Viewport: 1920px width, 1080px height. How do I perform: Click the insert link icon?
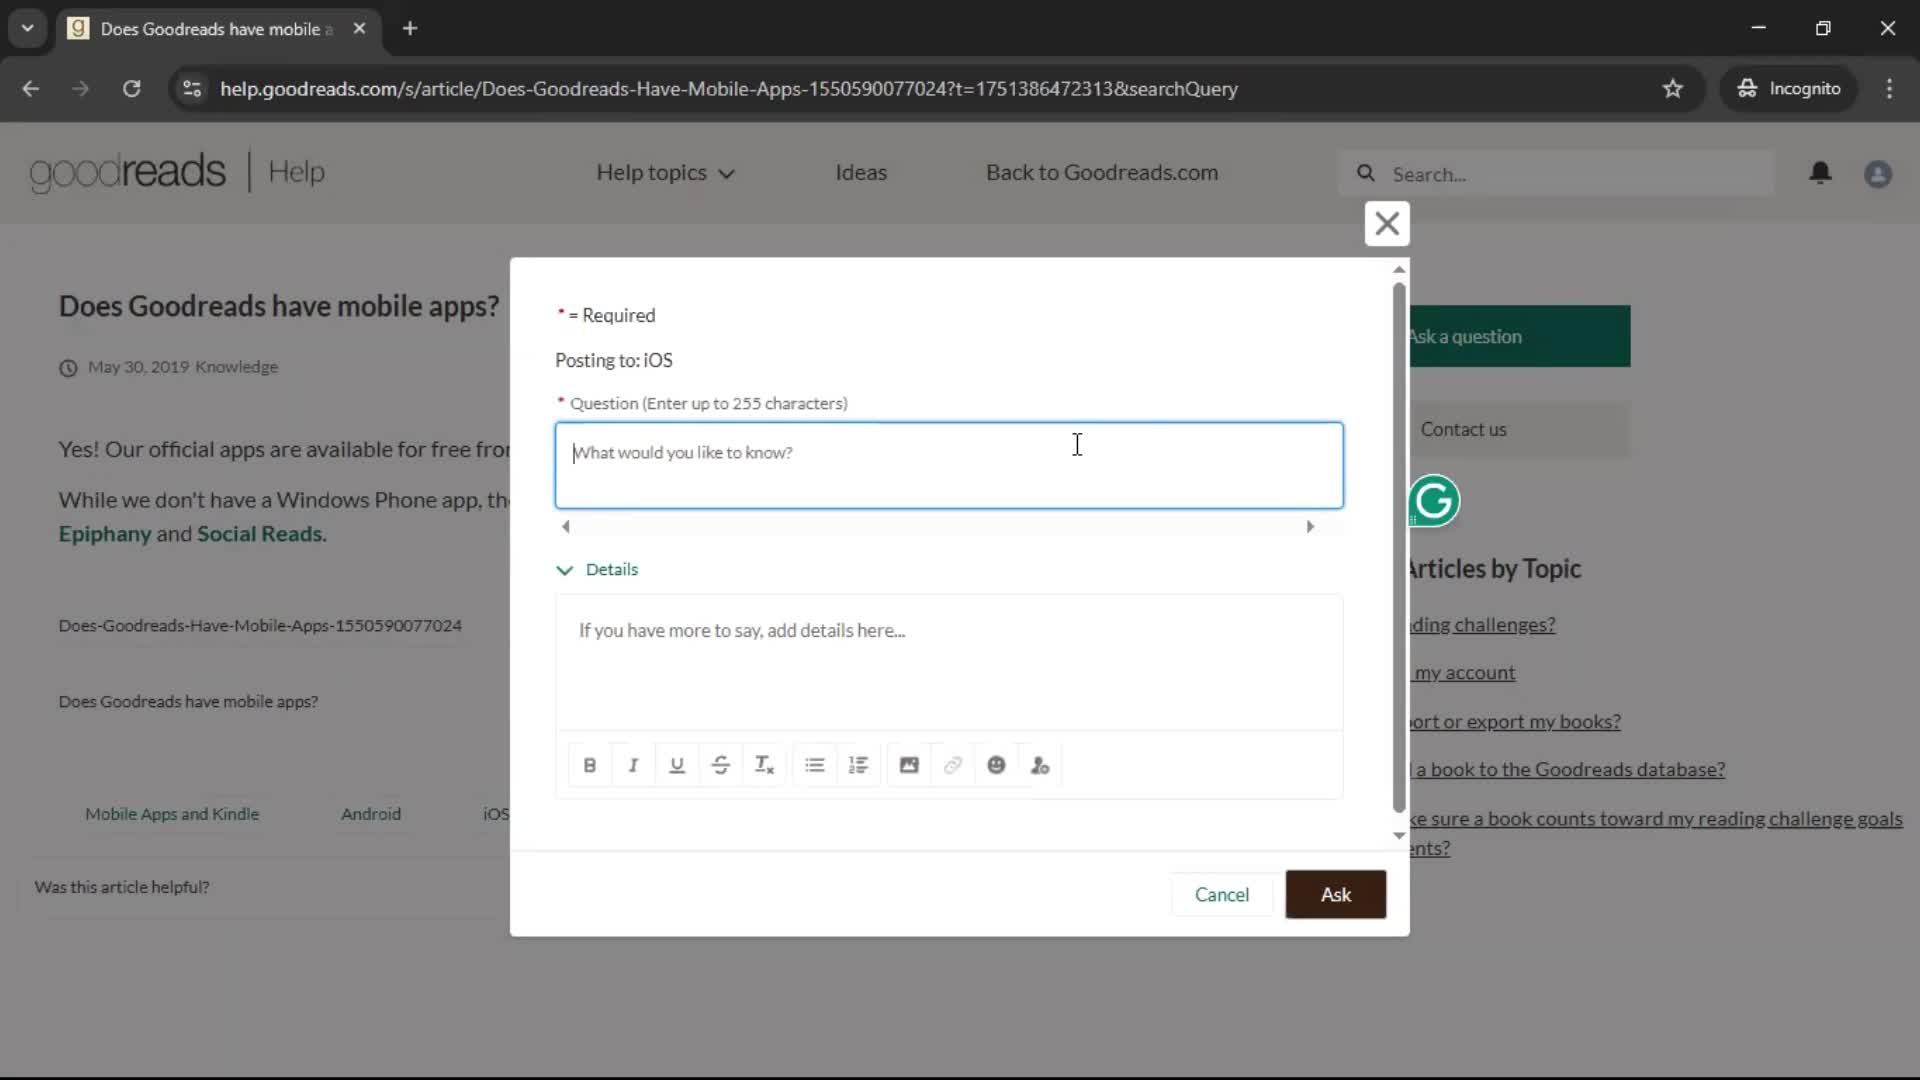point(953,765)
